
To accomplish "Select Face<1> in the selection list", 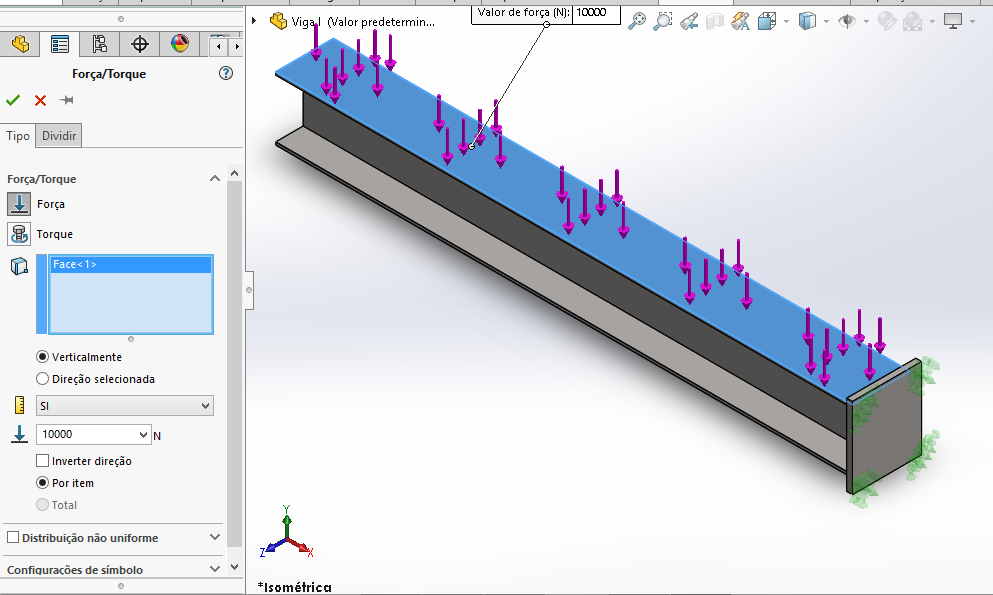I will click(130, 265).
